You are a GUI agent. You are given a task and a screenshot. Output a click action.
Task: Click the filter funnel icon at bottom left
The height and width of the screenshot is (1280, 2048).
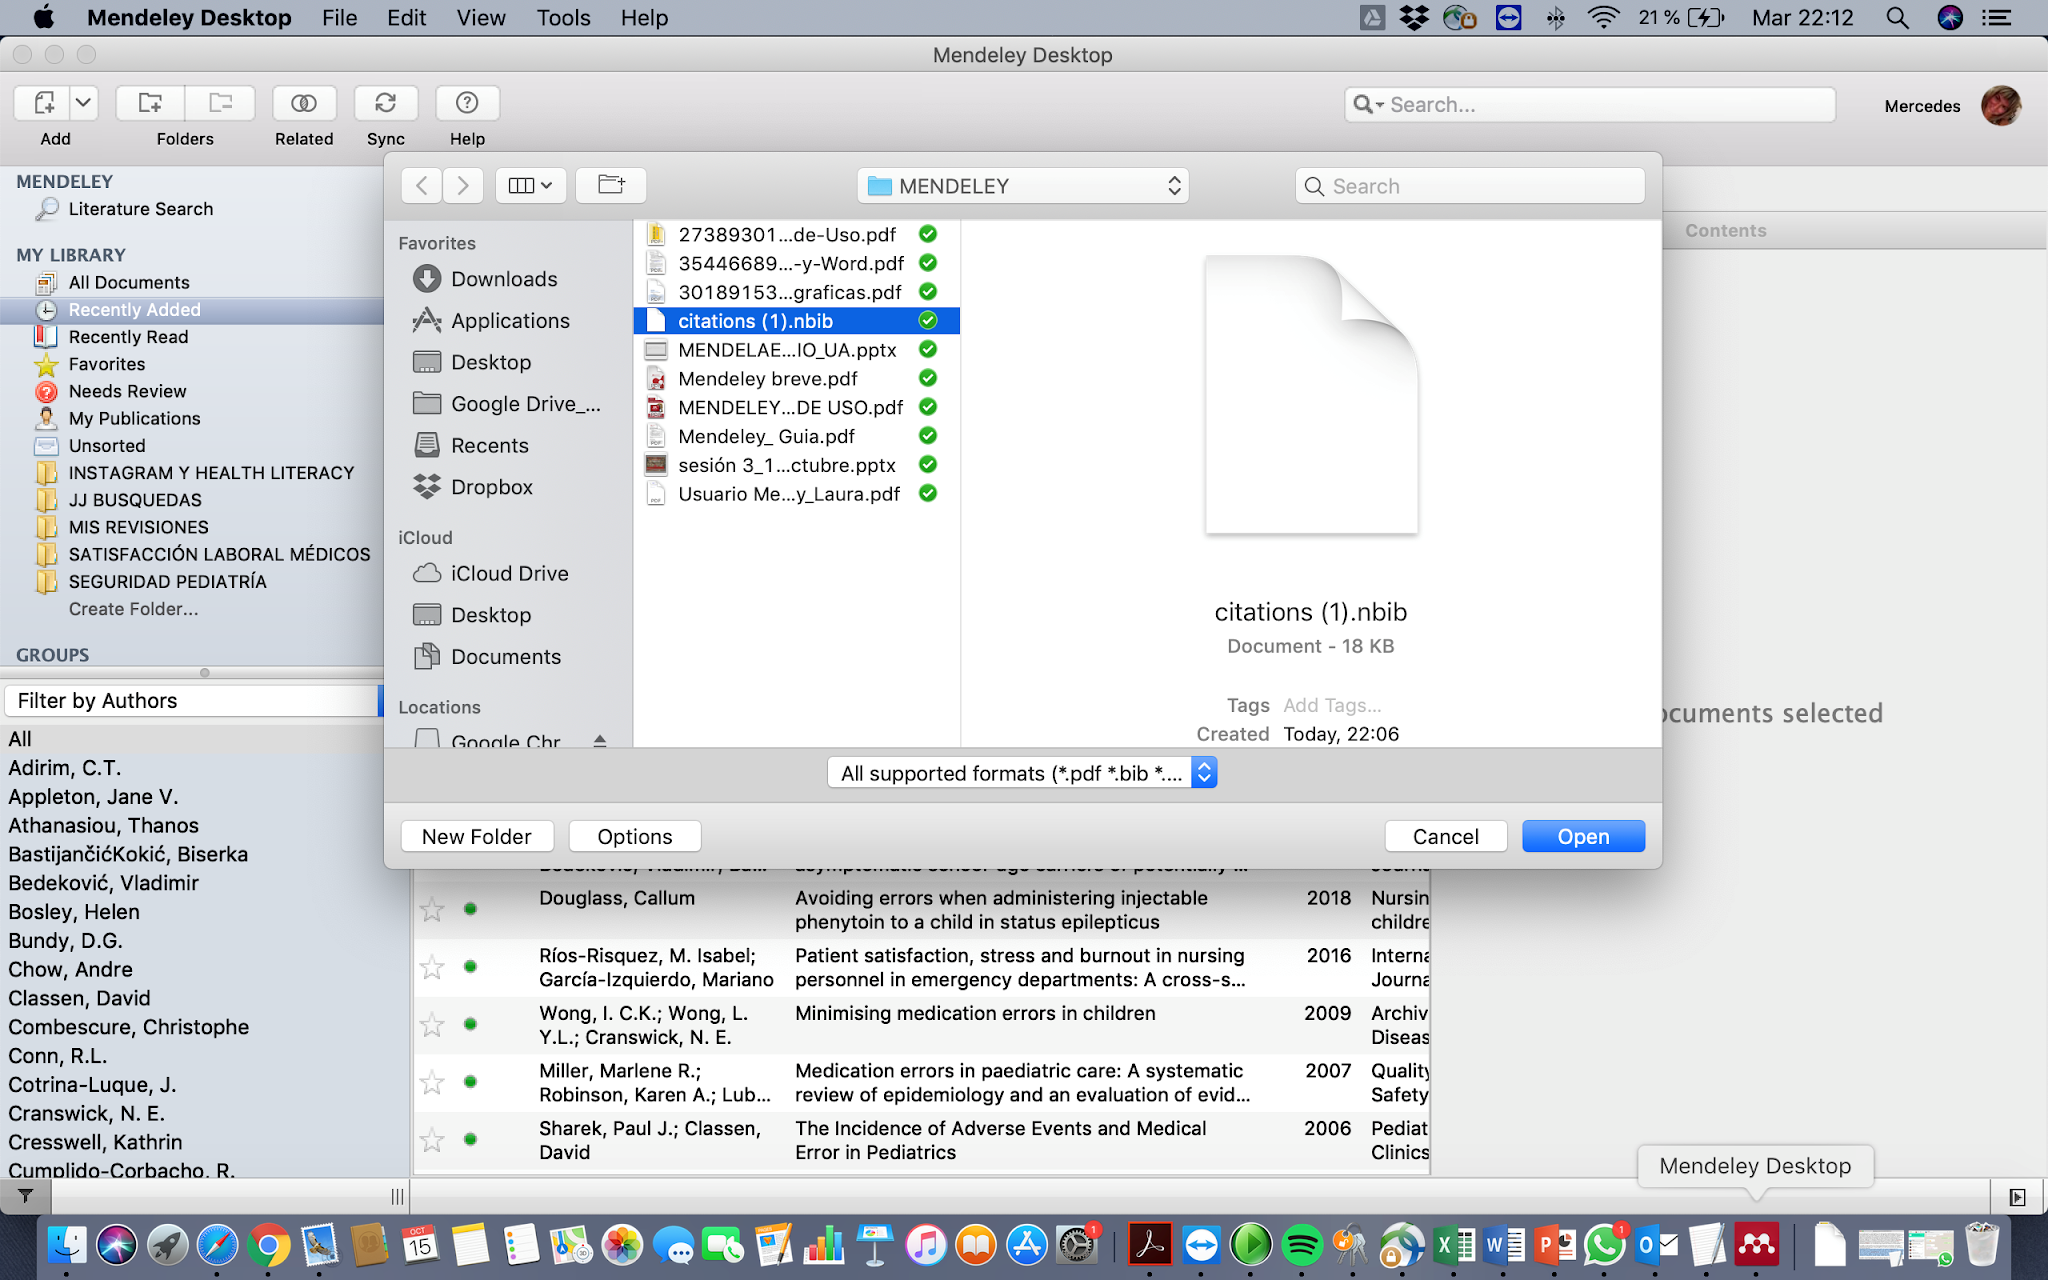(25, 1196)
